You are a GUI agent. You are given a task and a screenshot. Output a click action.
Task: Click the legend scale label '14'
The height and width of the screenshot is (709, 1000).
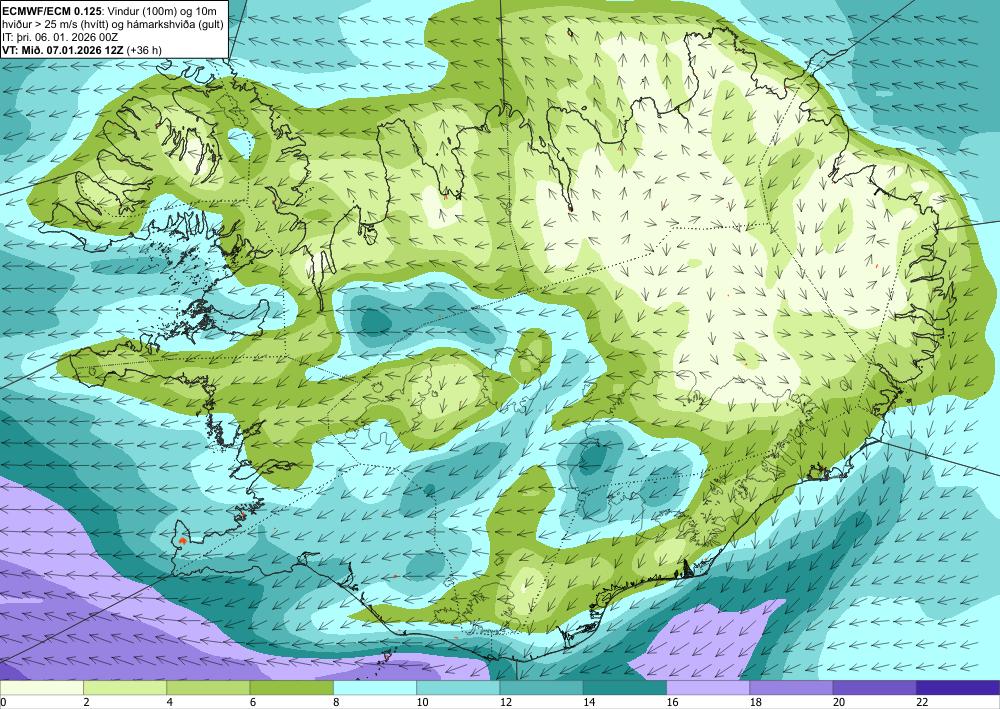pos(589,703)
